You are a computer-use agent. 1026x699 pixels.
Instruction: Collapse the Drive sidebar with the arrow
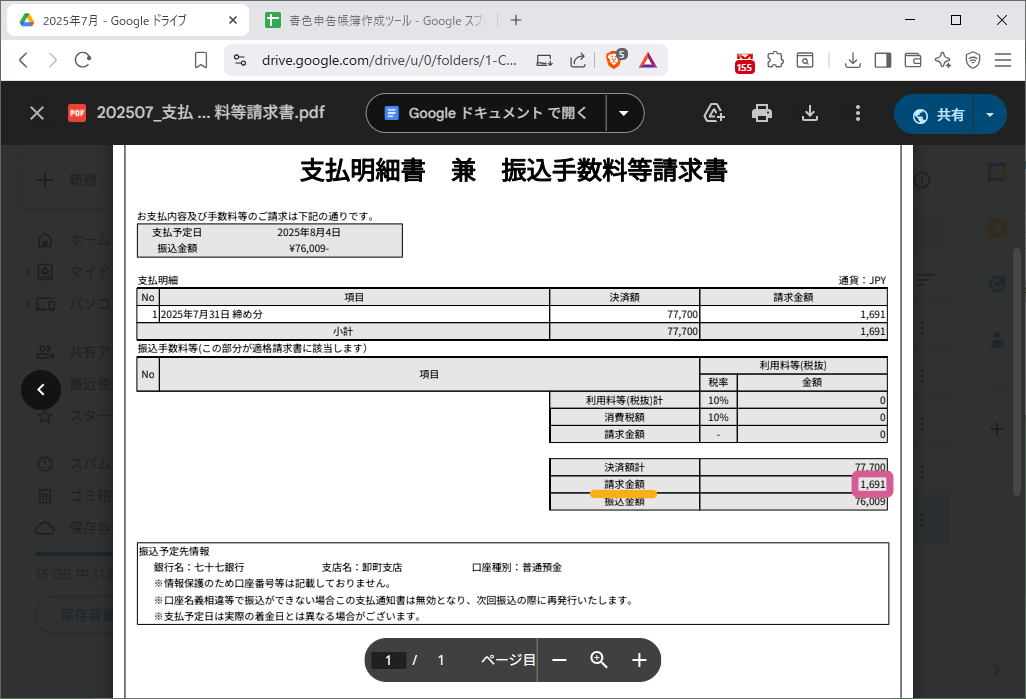(x=41, y=389)
